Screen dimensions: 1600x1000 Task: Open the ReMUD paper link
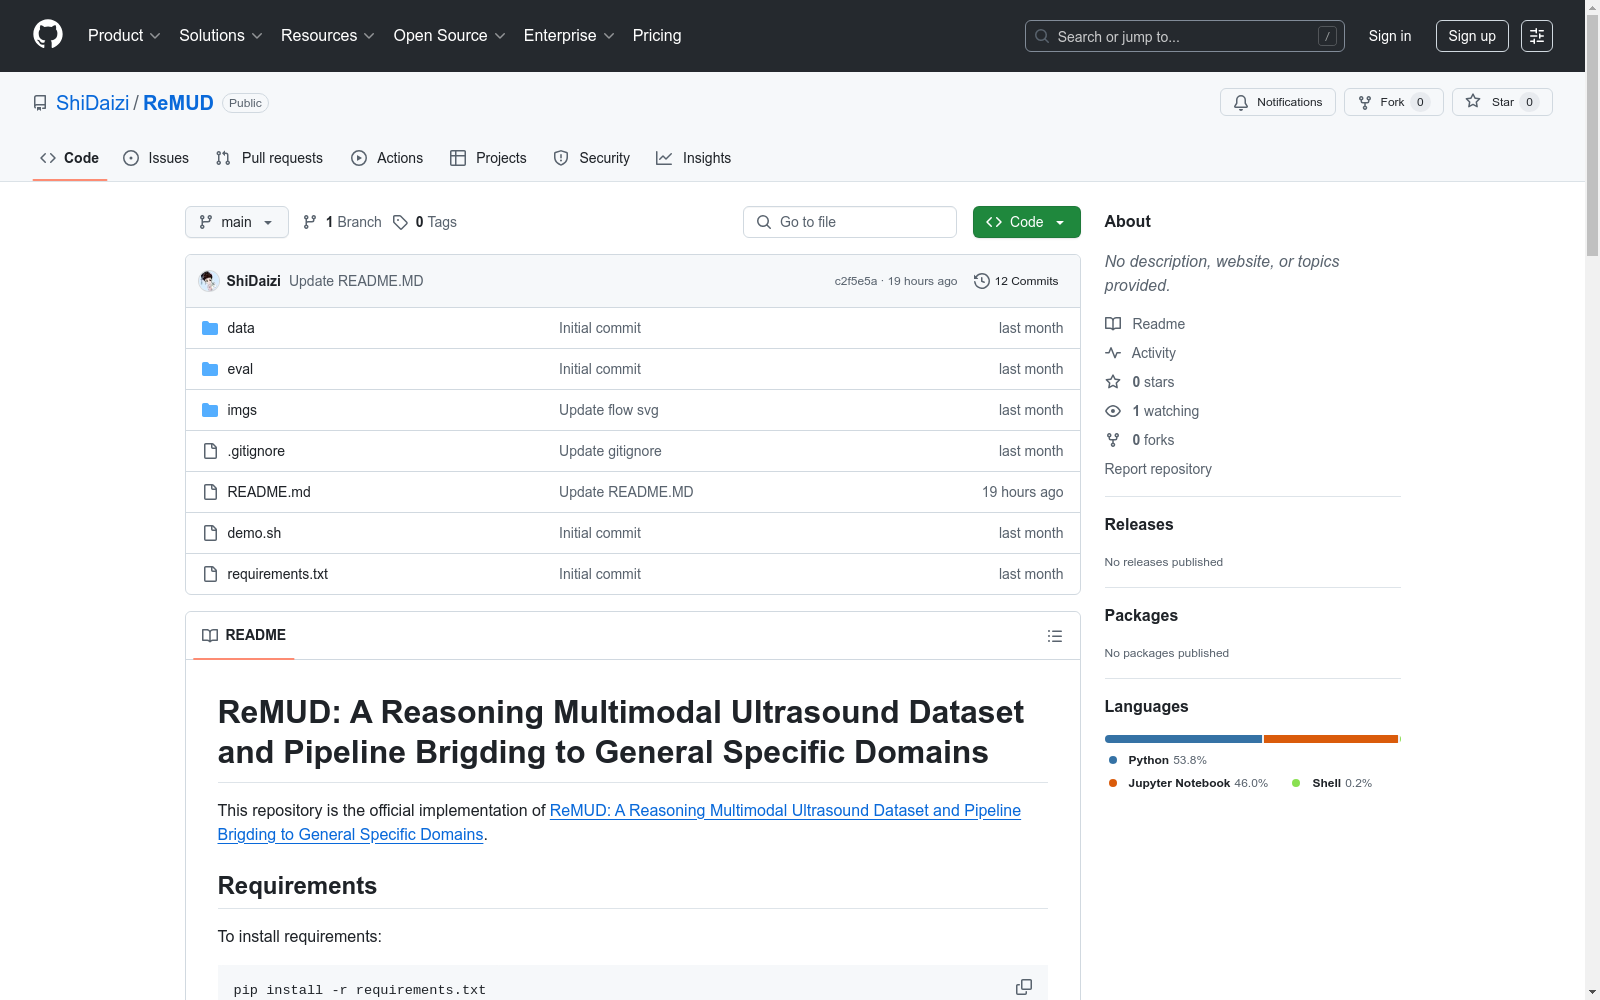pyautogui.click(x=784, y=811)
